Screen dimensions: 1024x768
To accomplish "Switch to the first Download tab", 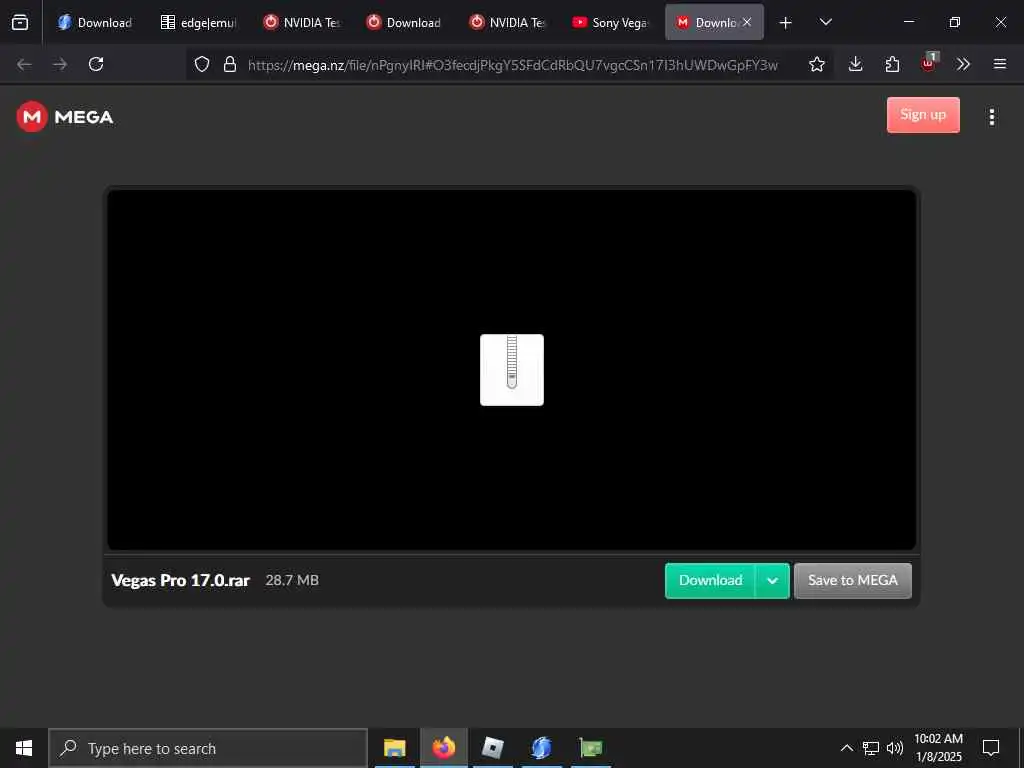I will (x=95, y=22).
